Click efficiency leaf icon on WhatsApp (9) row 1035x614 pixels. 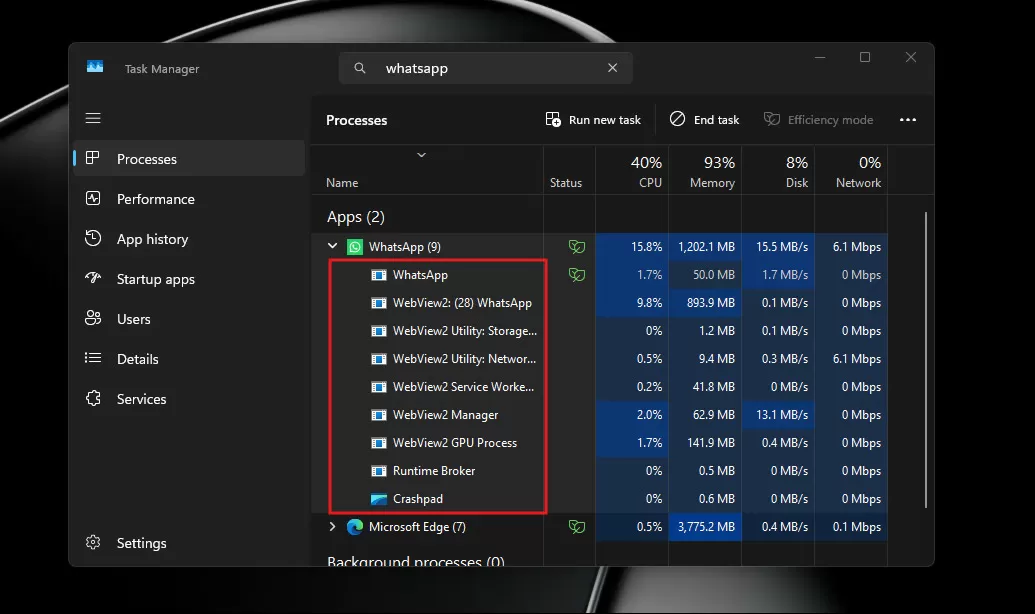tap(577, 247)
